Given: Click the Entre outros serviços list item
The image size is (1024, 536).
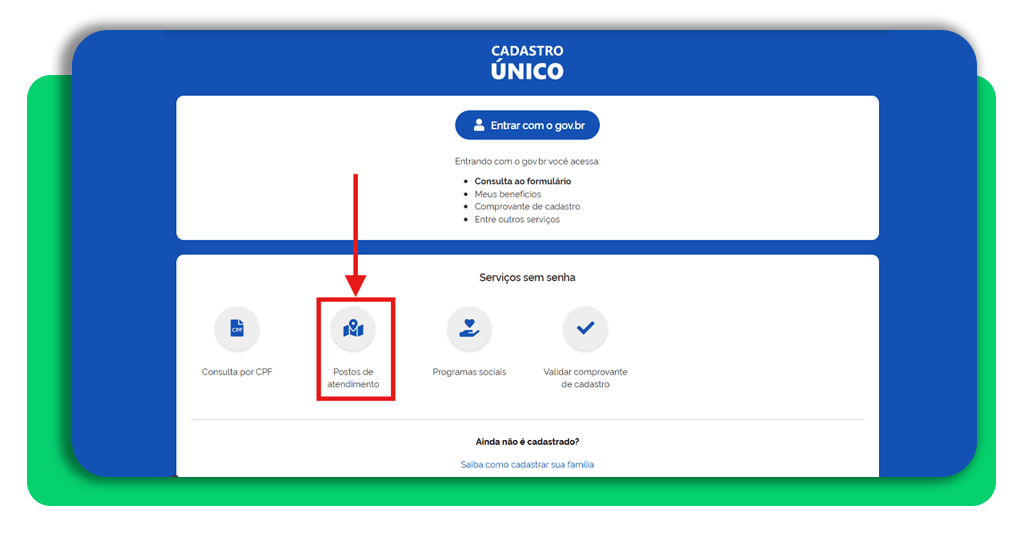Looking at the screenshot, I should [x=517, y=219].
